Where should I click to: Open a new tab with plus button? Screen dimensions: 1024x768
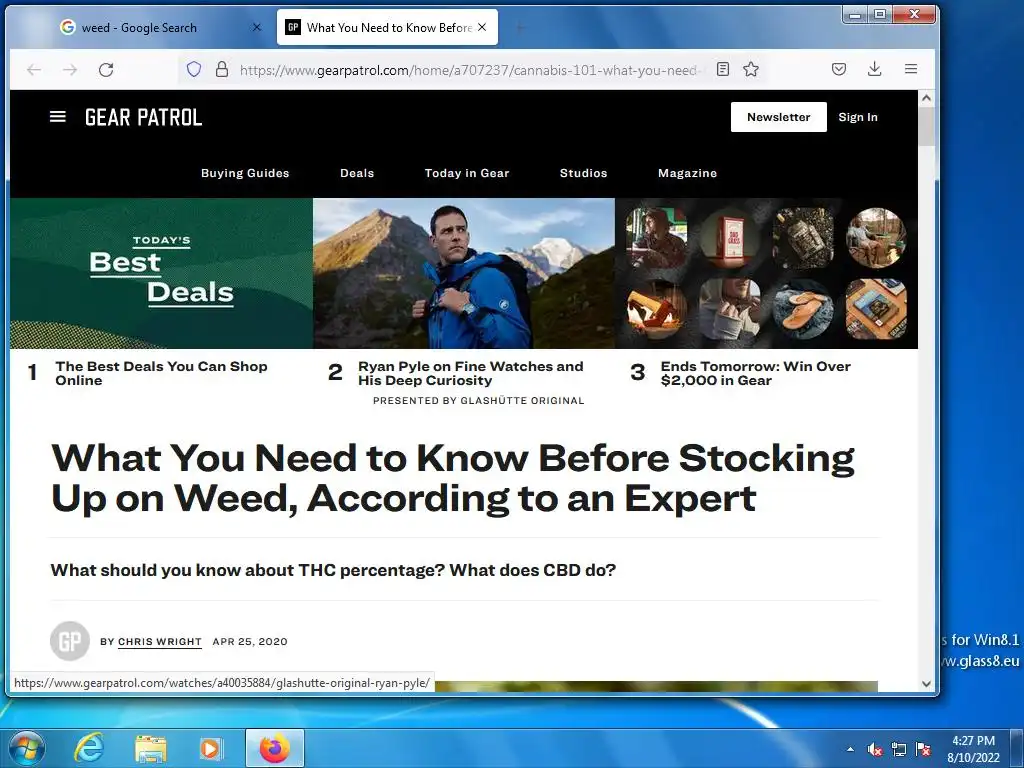click(520, 27)
